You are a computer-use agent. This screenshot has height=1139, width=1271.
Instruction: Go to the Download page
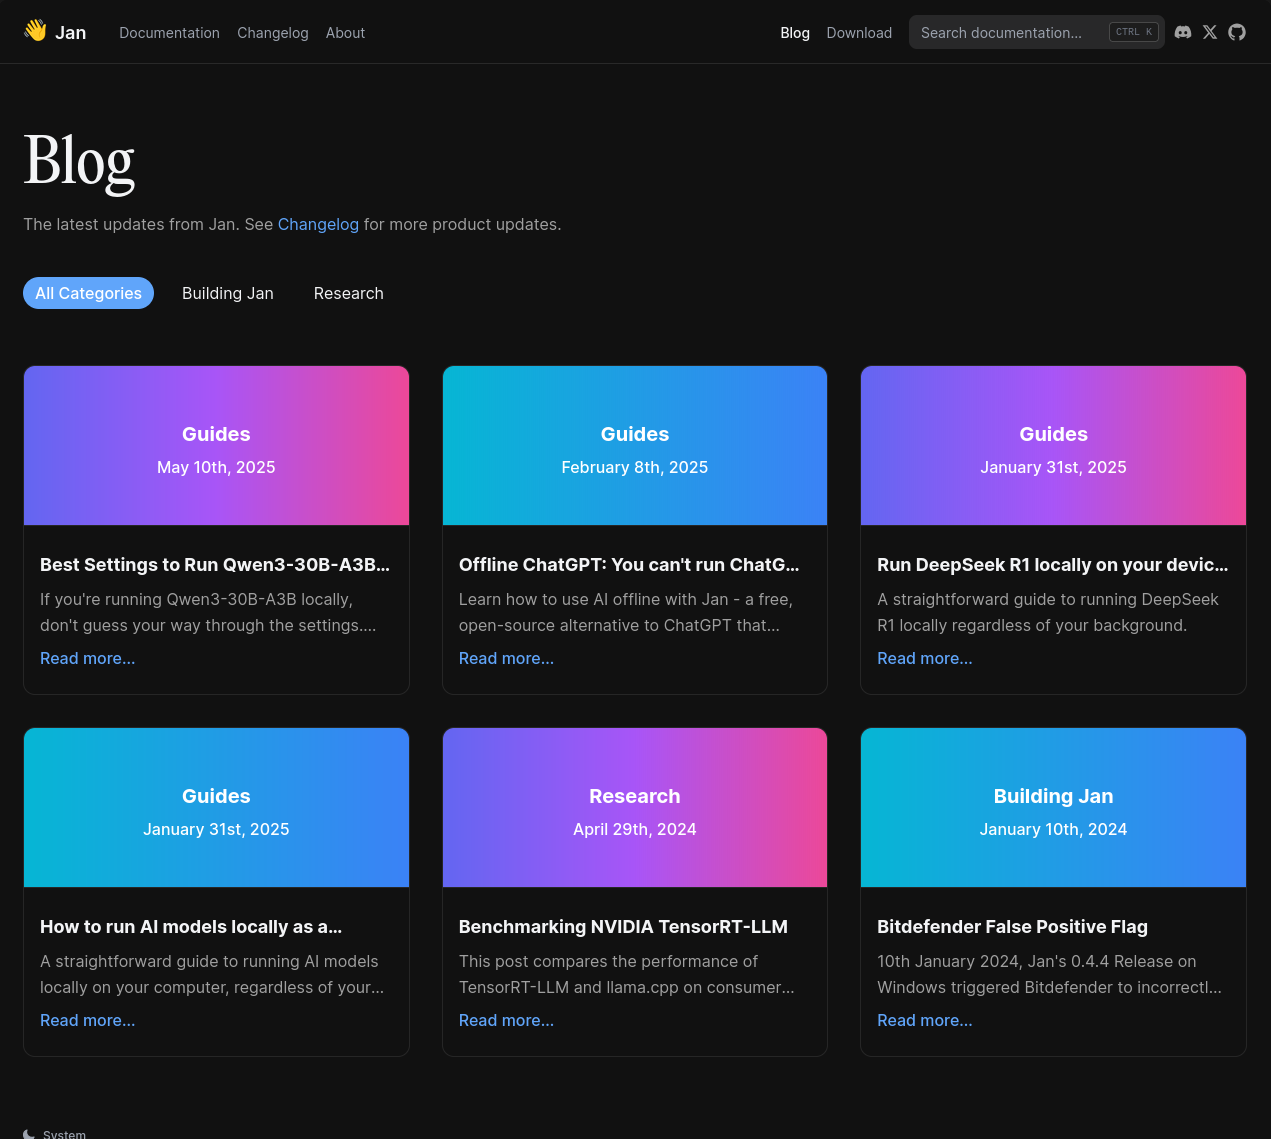point(858,33)
